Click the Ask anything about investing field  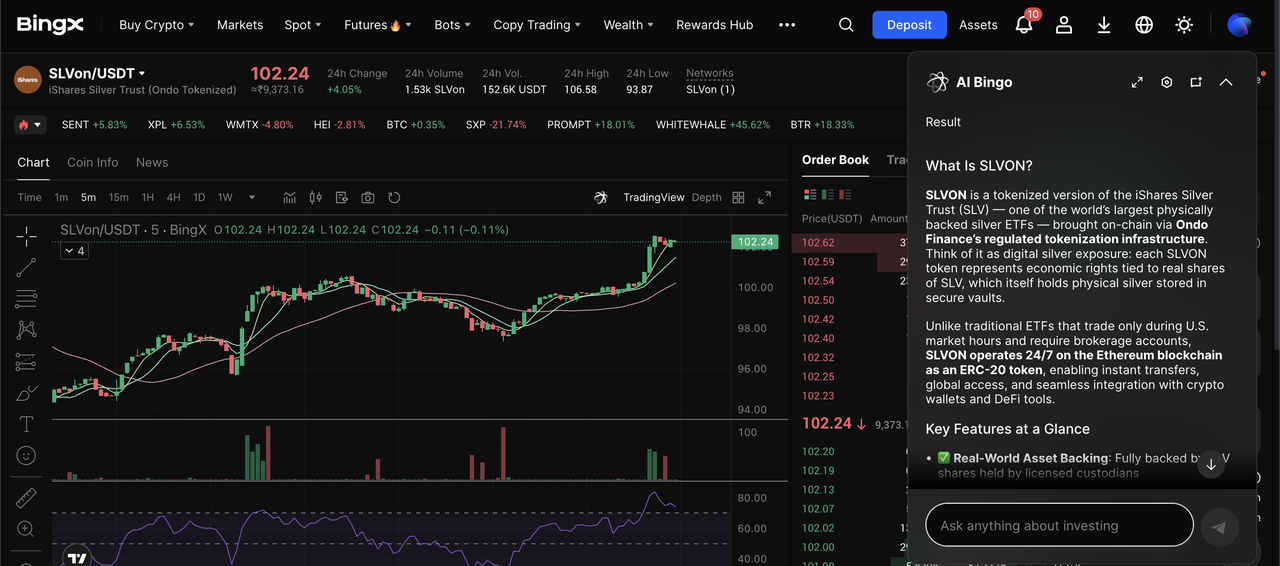1059,525
